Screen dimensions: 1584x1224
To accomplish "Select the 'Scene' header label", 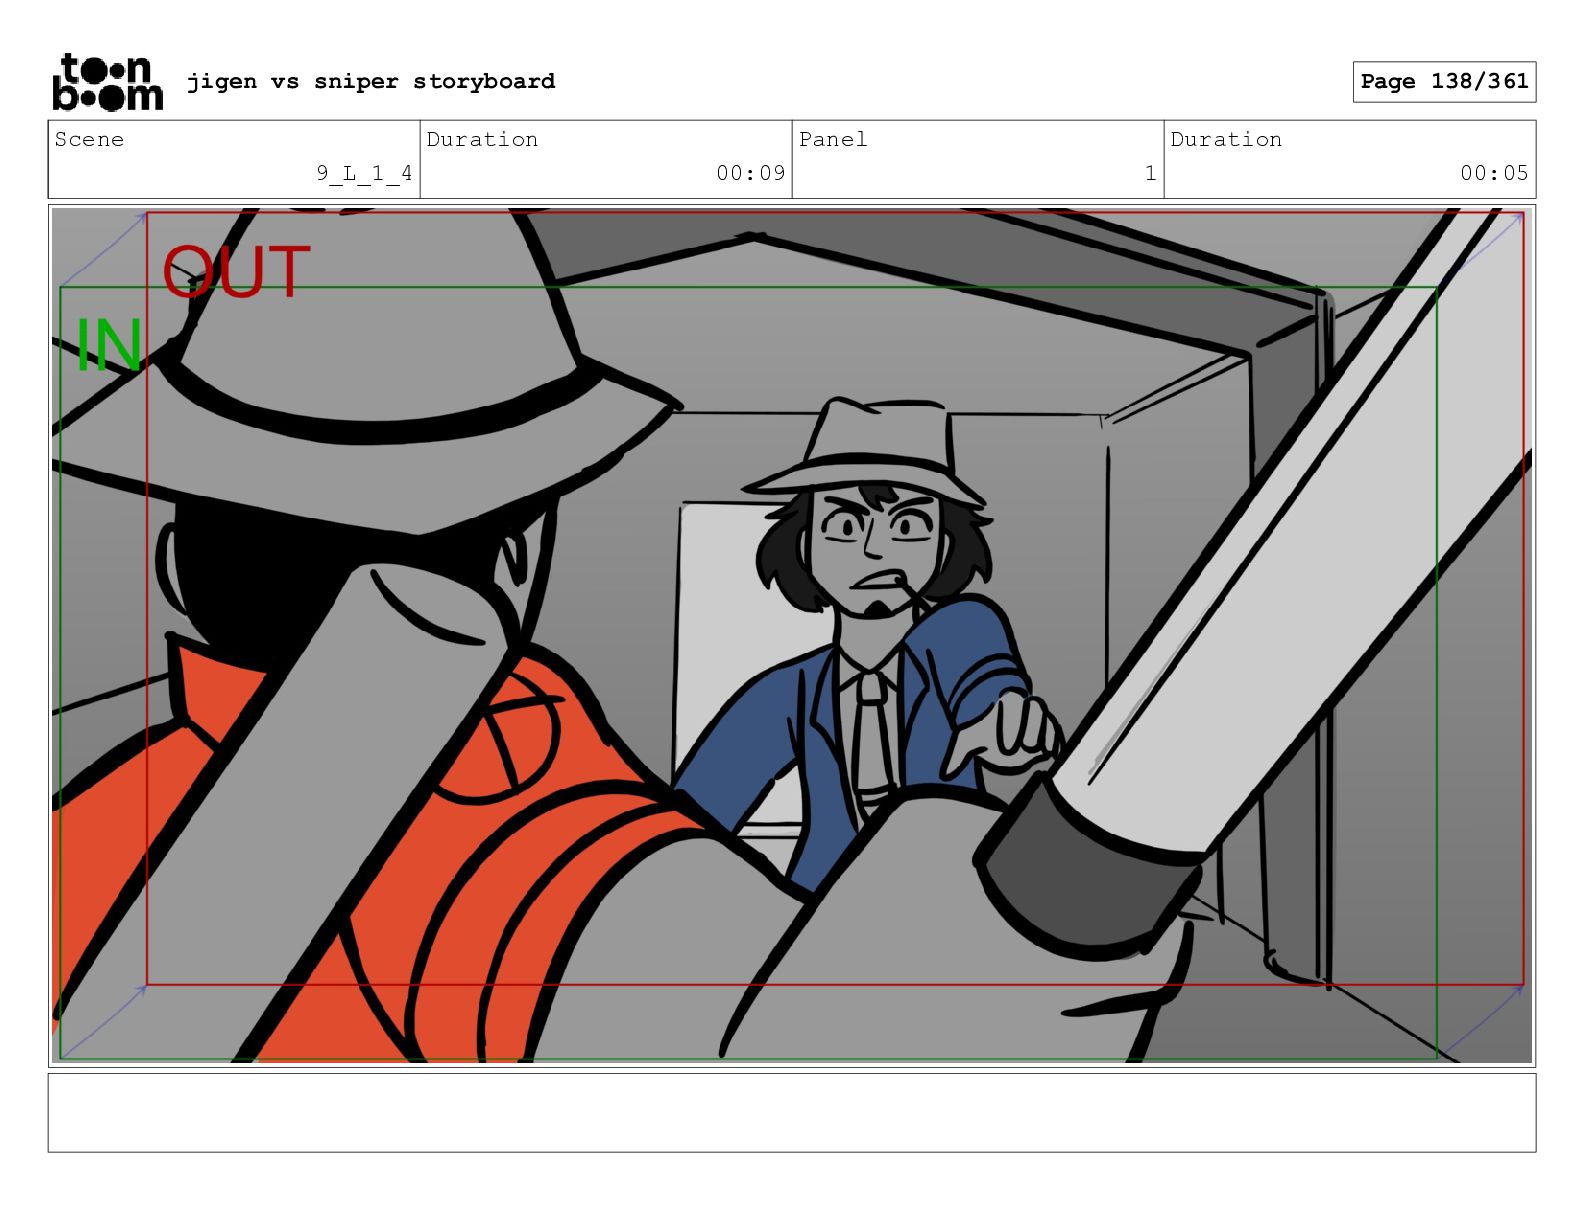I will [89, 139].
